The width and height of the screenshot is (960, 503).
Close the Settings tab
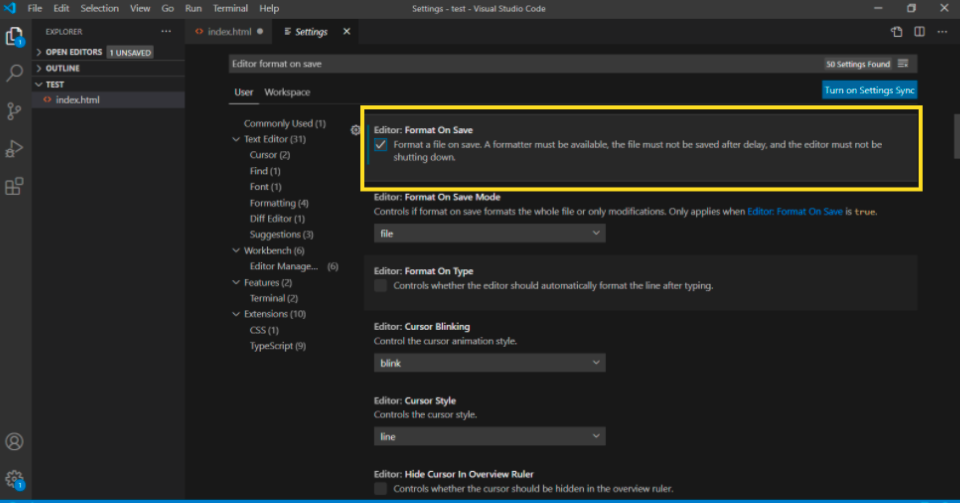click(347, 32)
